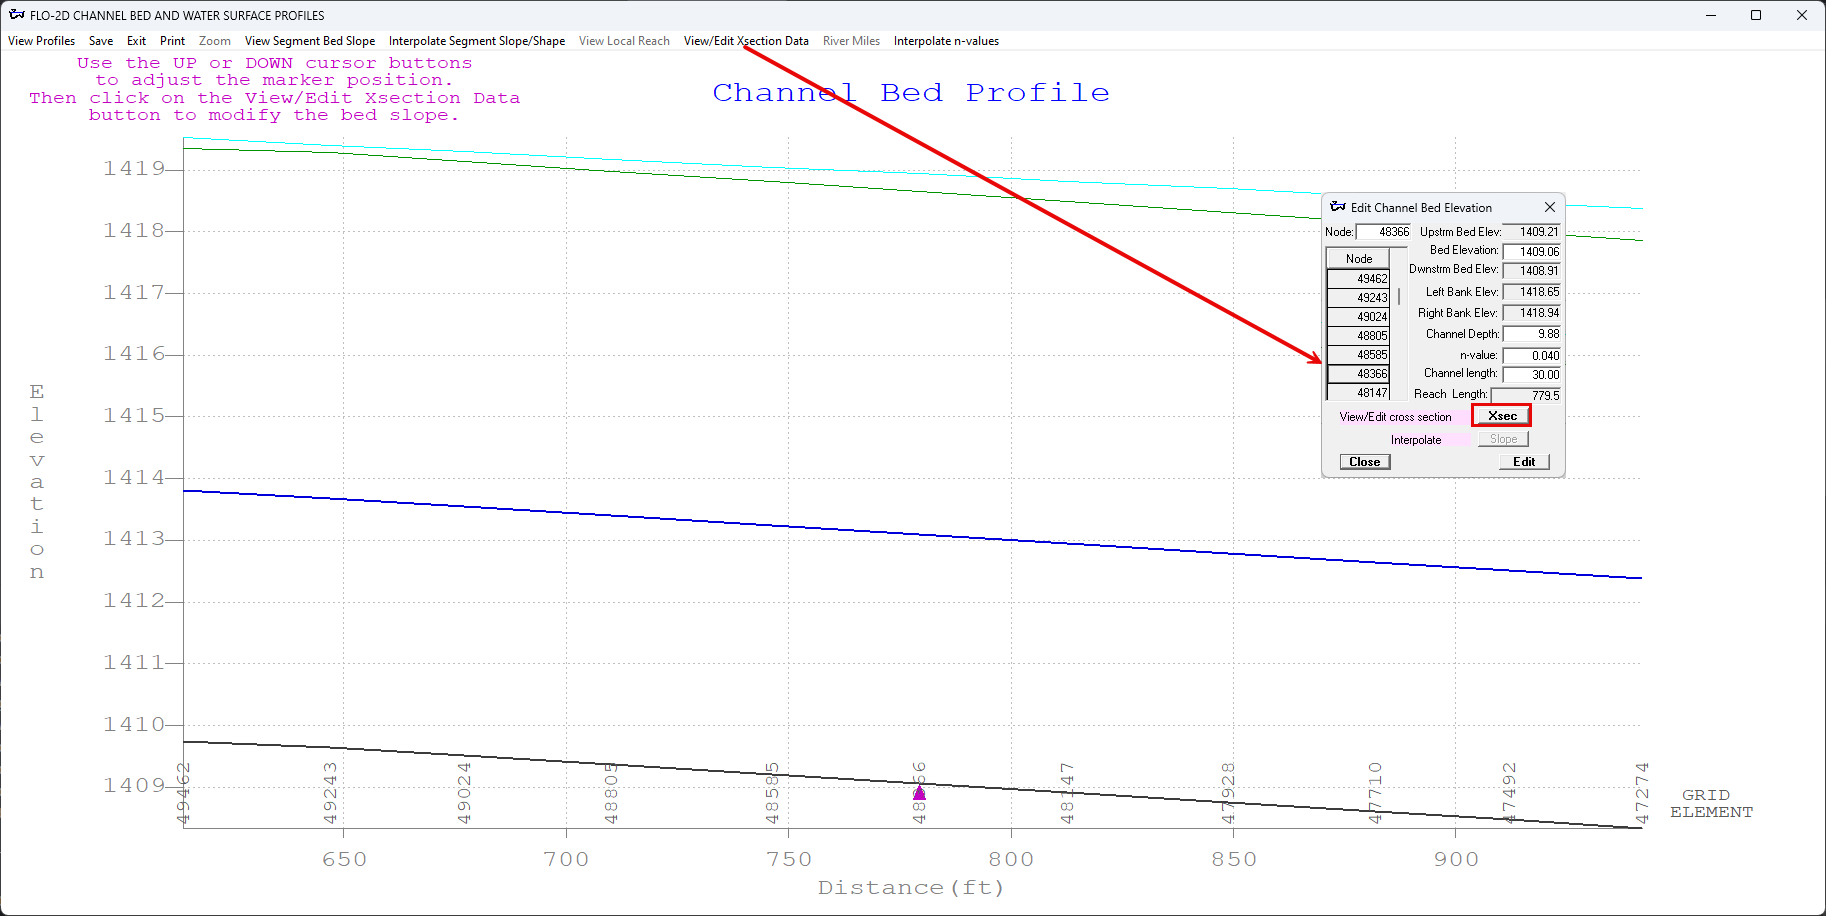Click View/Edit Xsection Data menu
The height and width of the screenshot is (916, 1826).
746,41
